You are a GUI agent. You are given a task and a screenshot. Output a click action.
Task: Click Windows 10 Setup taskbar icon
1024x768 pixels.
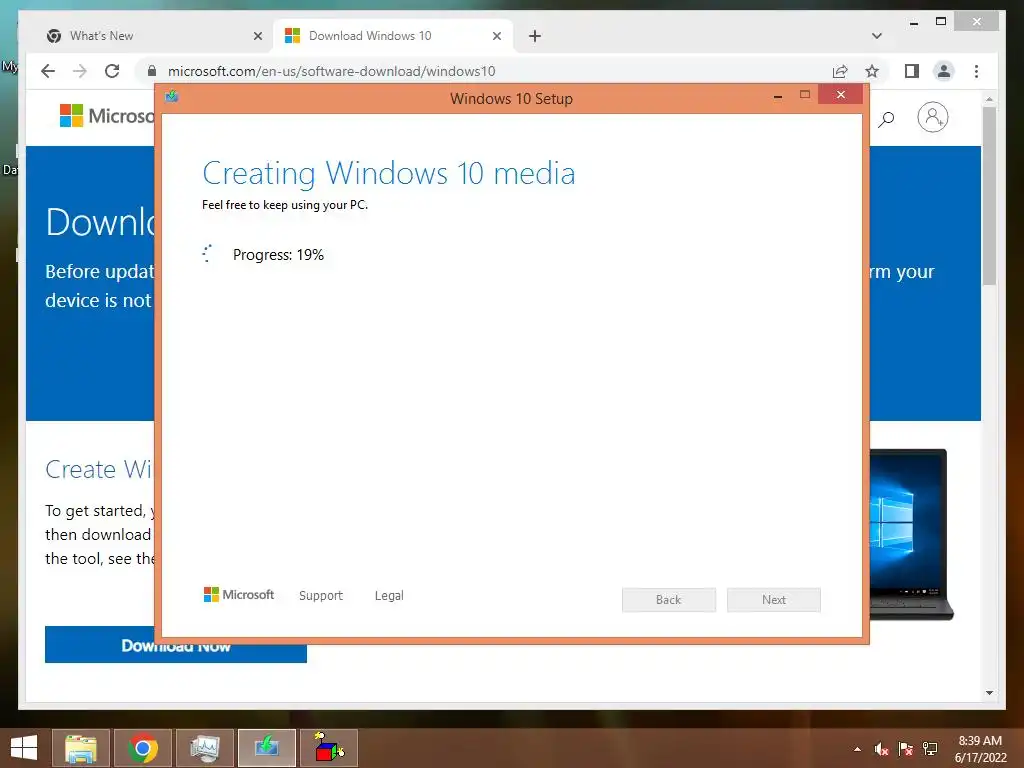(267, 748)
